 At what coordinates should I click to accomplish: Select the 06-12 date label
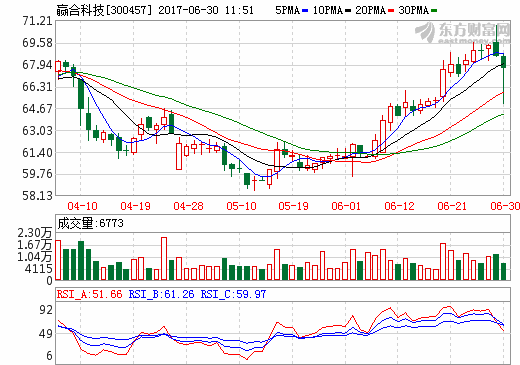pyautogui.click(x=399, y=206)
